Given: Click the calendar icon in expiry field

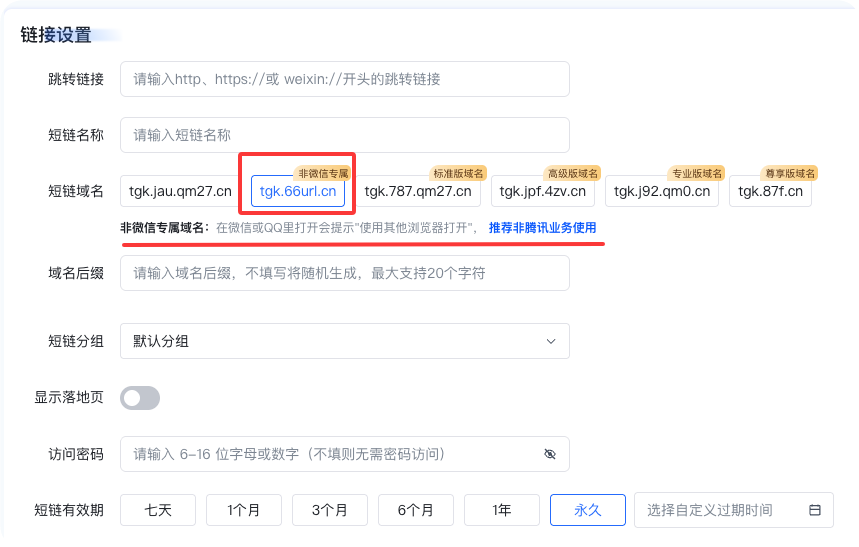Looking at the screenshot, I should click(x=815, y=510).
